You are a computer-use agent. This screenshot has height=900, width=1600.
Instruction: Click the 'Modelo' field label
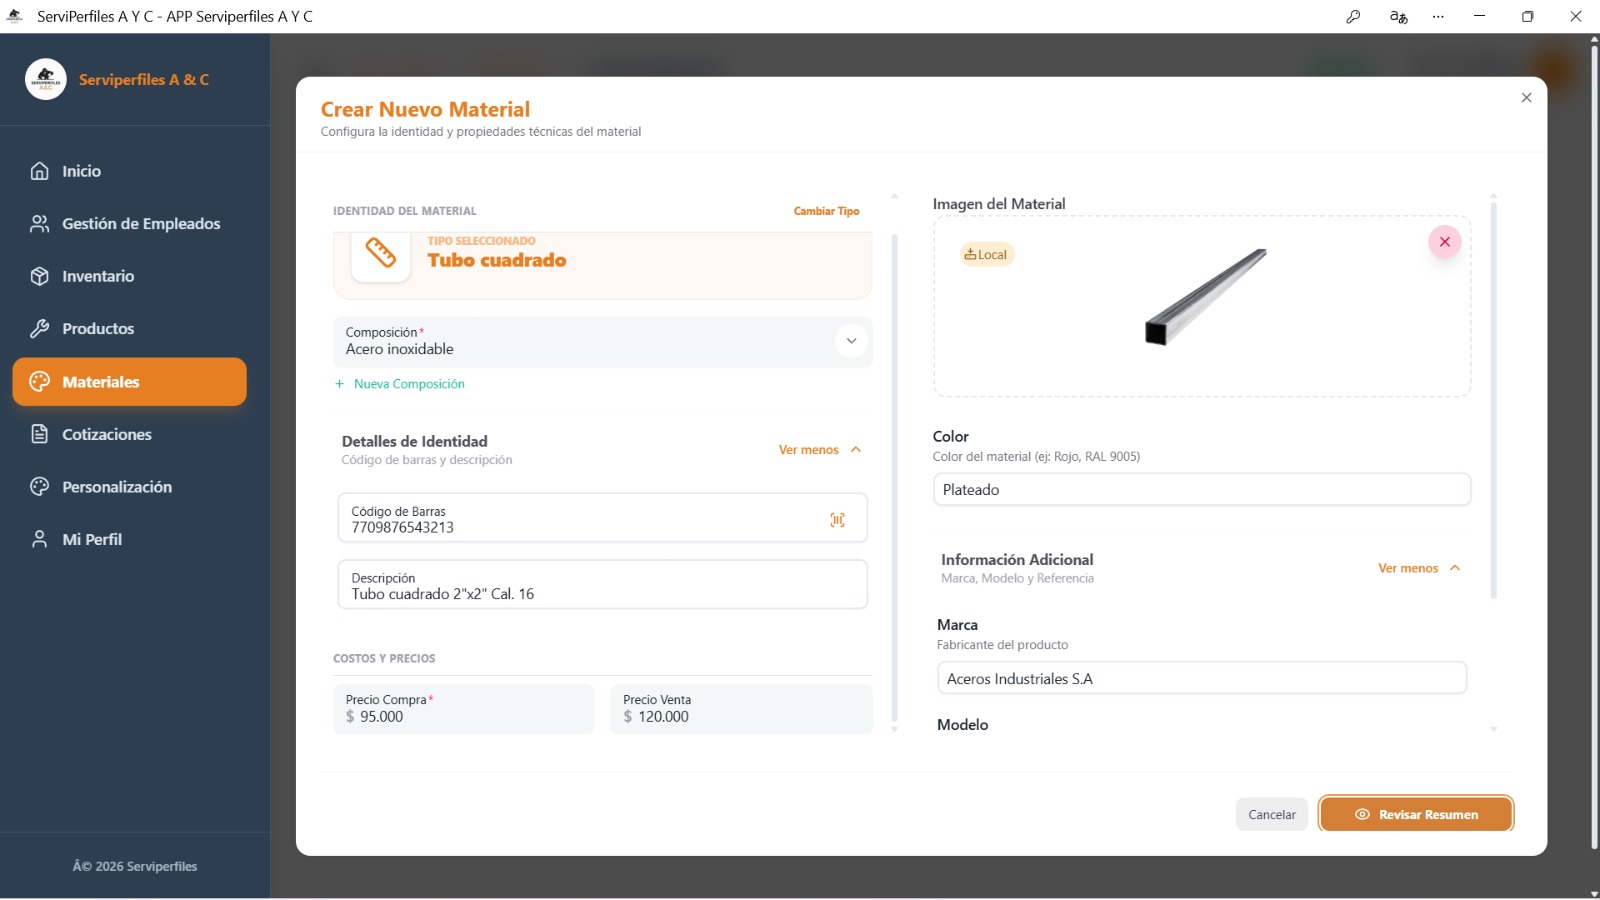pos(962,725)
